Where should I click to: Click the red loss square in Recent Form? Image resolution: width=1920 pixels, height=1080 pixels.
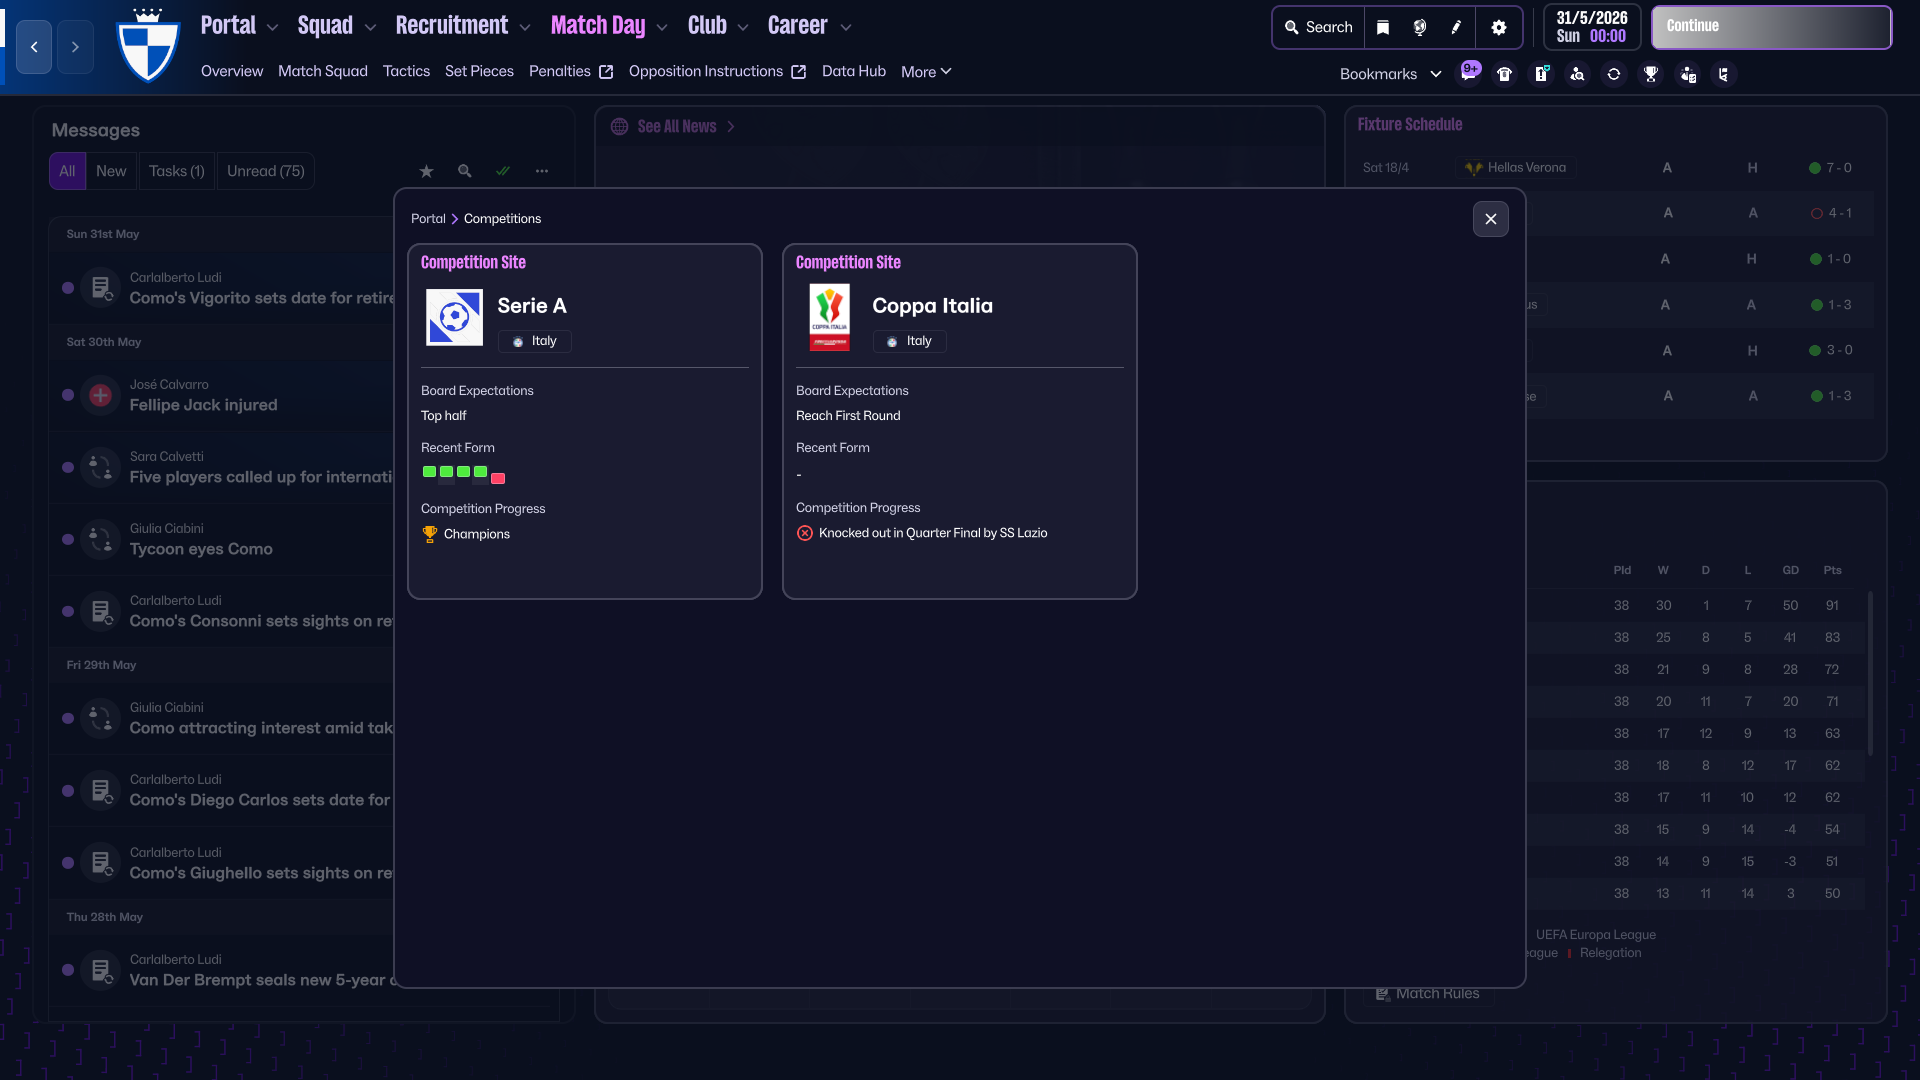coord(498,478)
